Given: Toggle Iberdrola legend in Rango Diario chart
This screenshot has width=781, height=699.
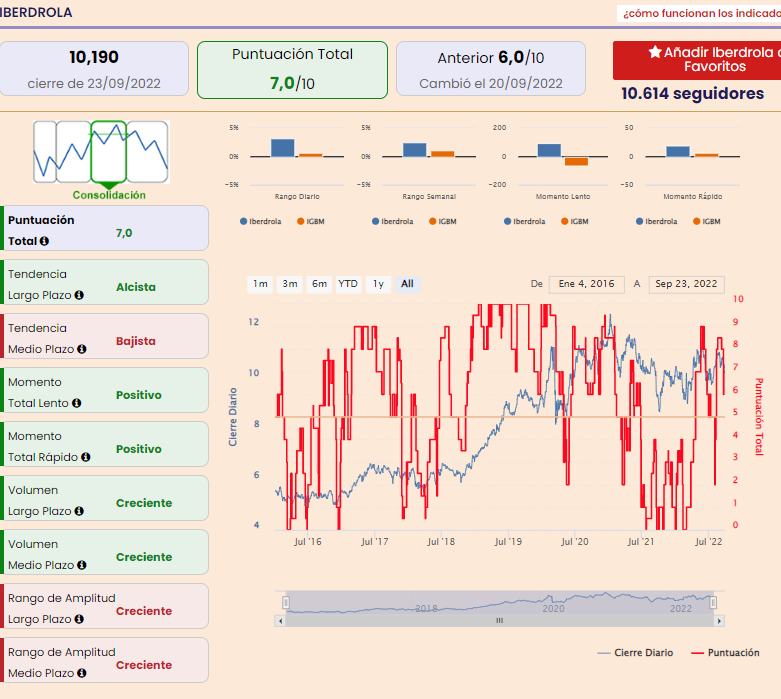Looking at the screenshot, I should [260, 221].
